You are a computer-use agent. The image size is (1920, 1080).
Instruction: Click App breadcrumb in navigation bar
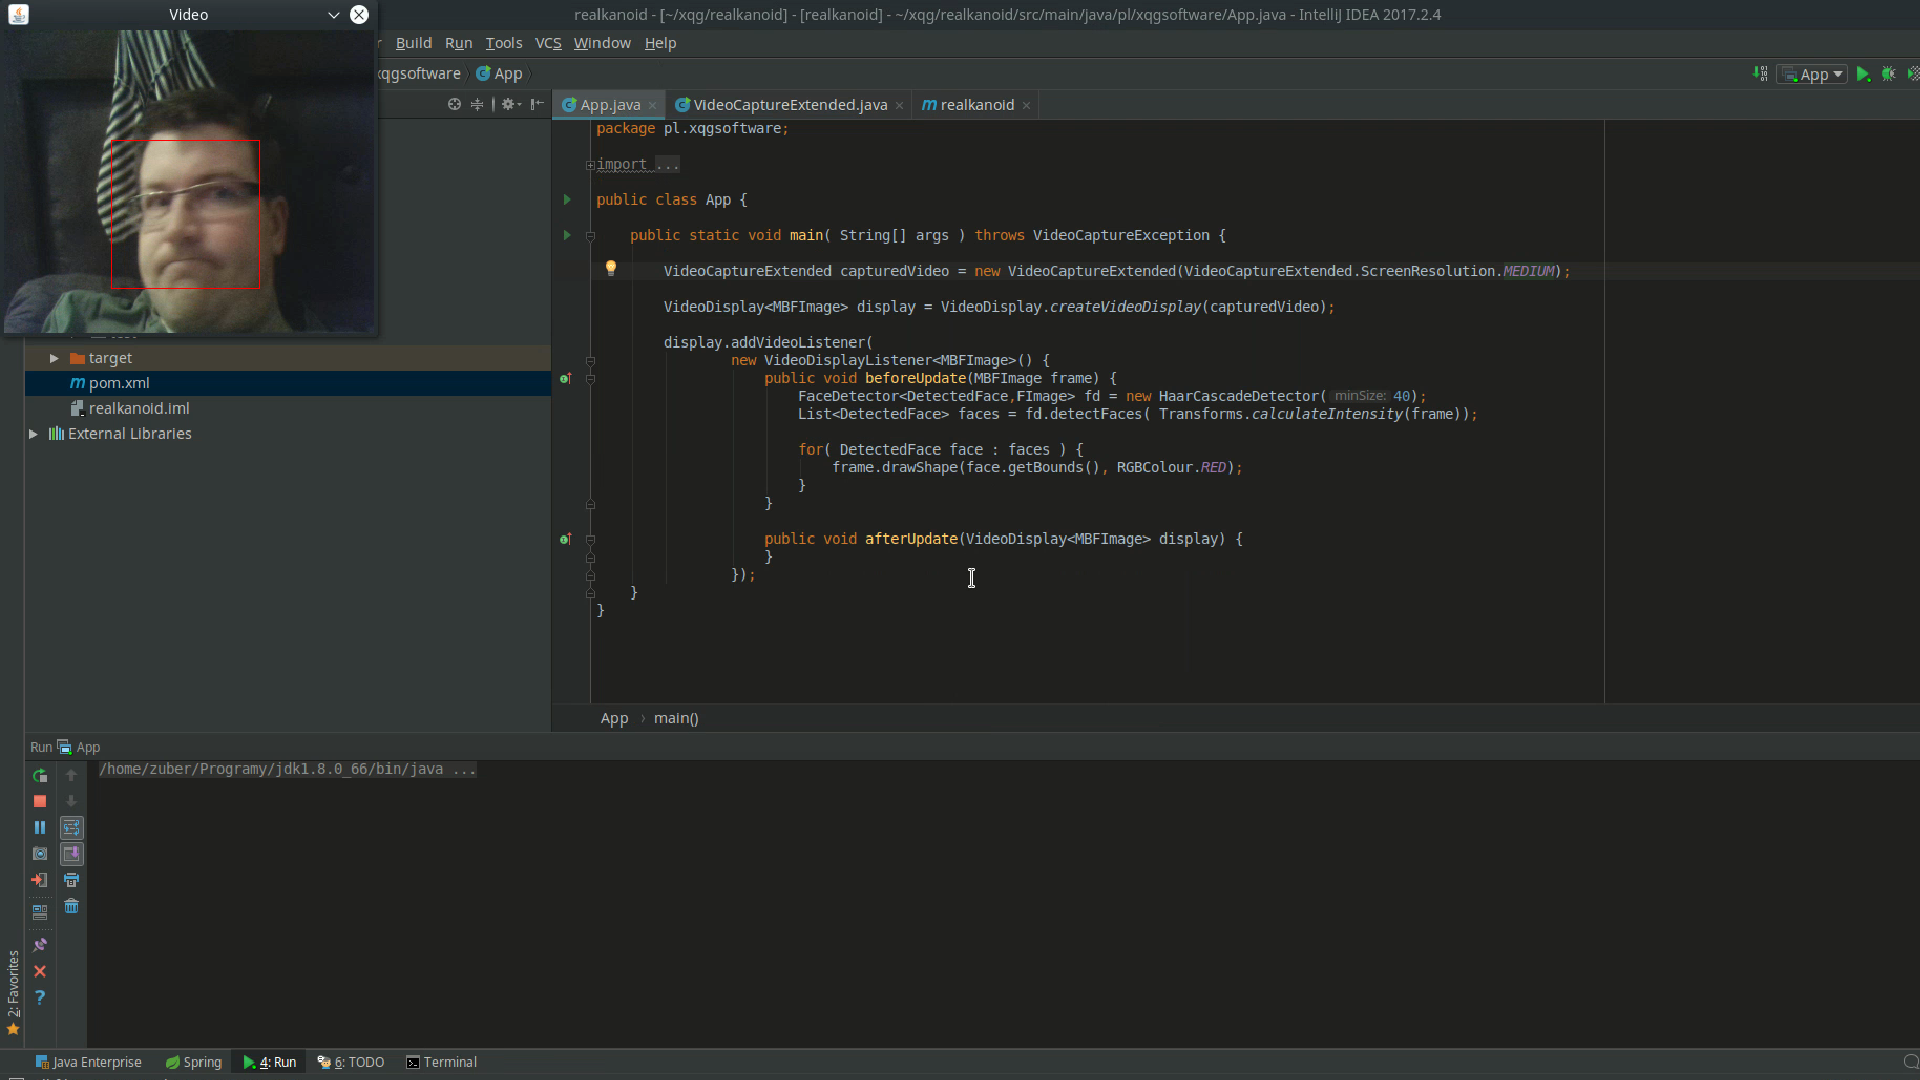tap(499, 74)
